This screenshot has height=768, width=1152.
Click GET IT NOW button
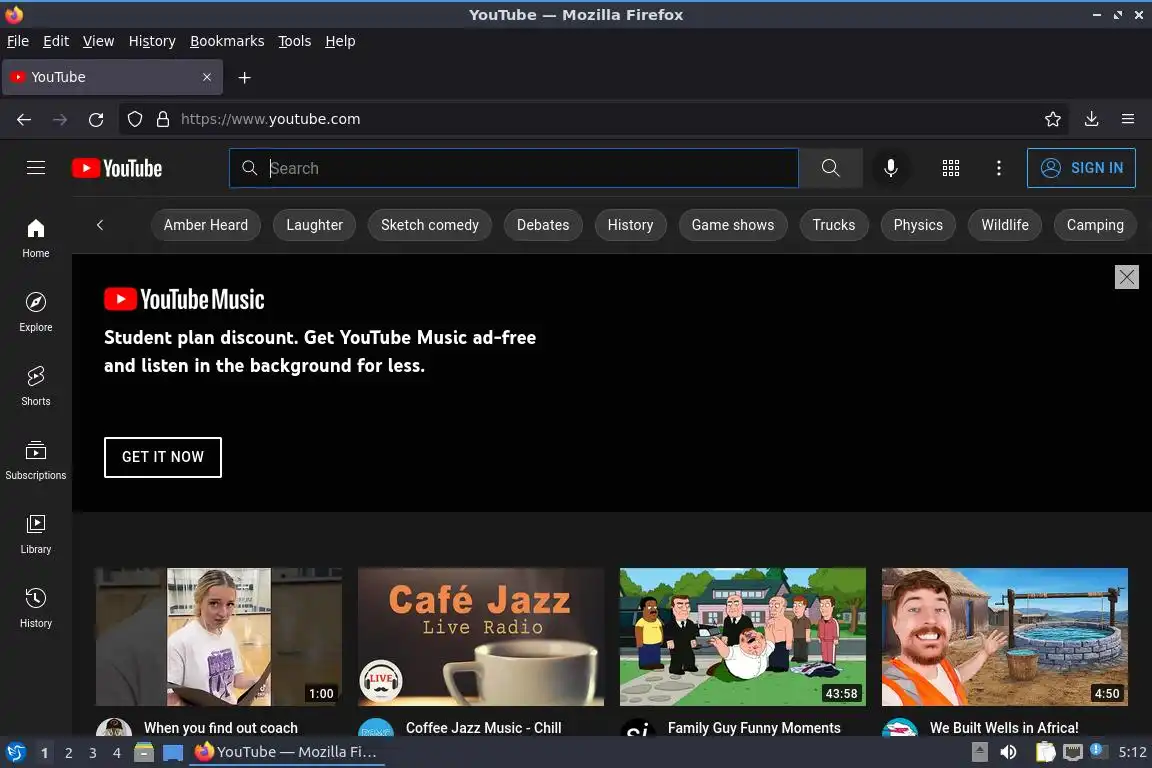[x=162, y=457]
